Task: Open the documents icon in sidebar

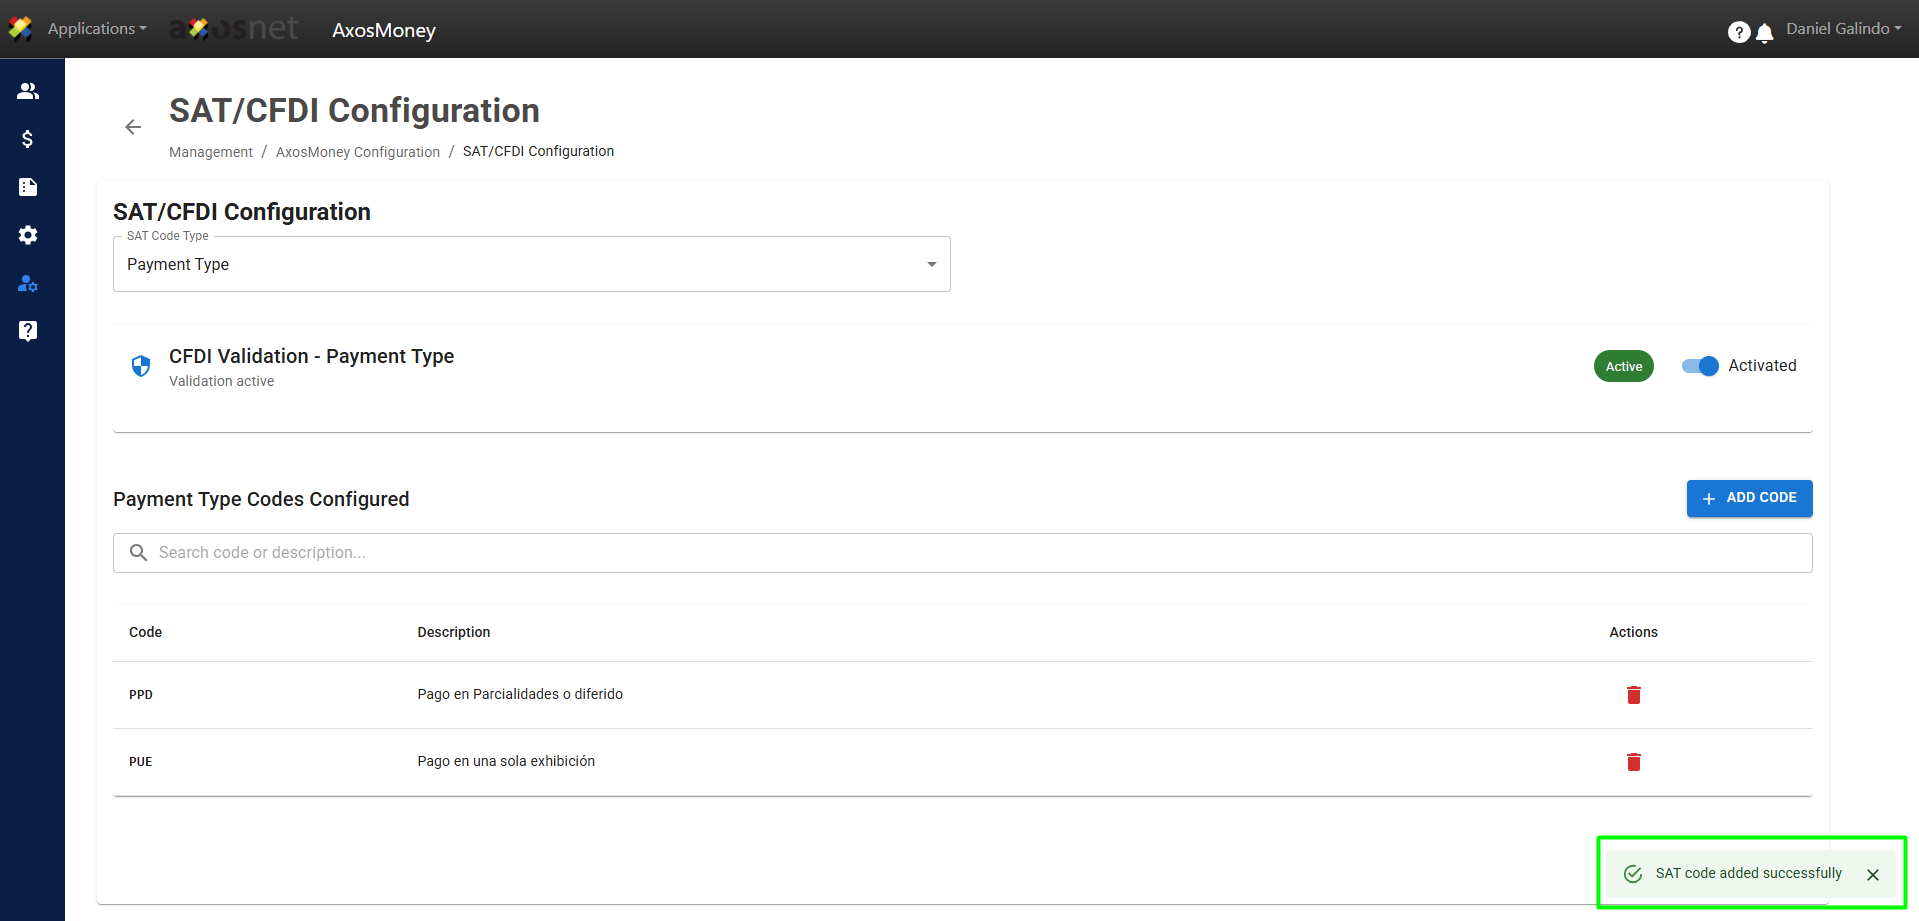Action: pyautogui.click(x=28, y=187)
